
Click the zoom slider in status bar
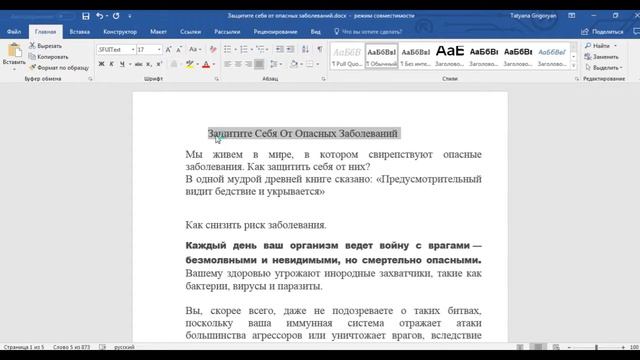click(596, 347)
